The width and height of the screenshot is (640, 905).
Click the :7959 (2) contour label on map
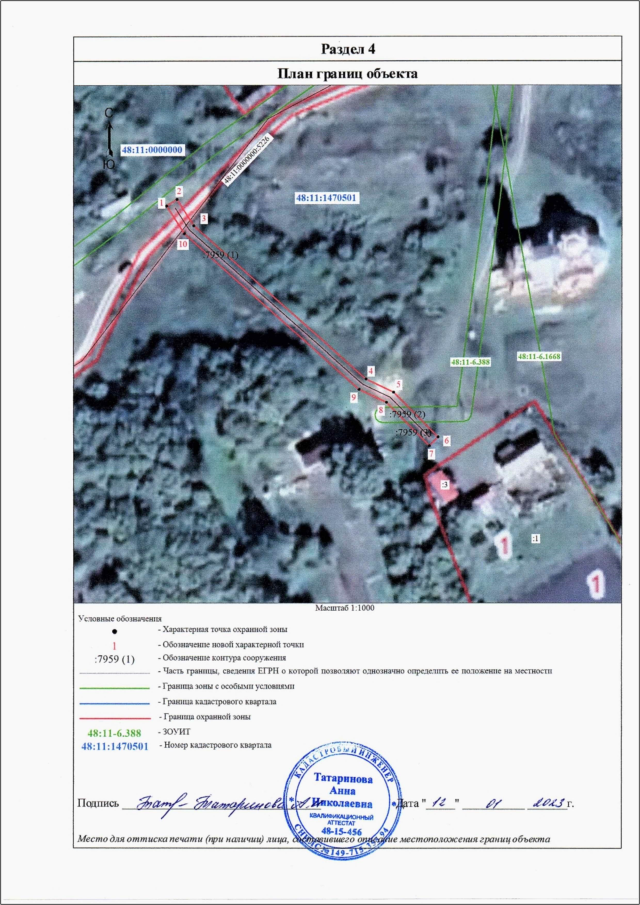pos(406,414)
